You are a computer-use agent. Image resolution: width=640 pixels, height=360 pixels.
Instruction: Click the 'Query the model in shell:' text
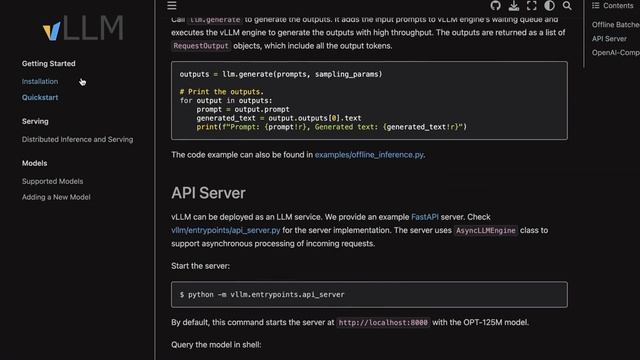click(x=216, y=344)
